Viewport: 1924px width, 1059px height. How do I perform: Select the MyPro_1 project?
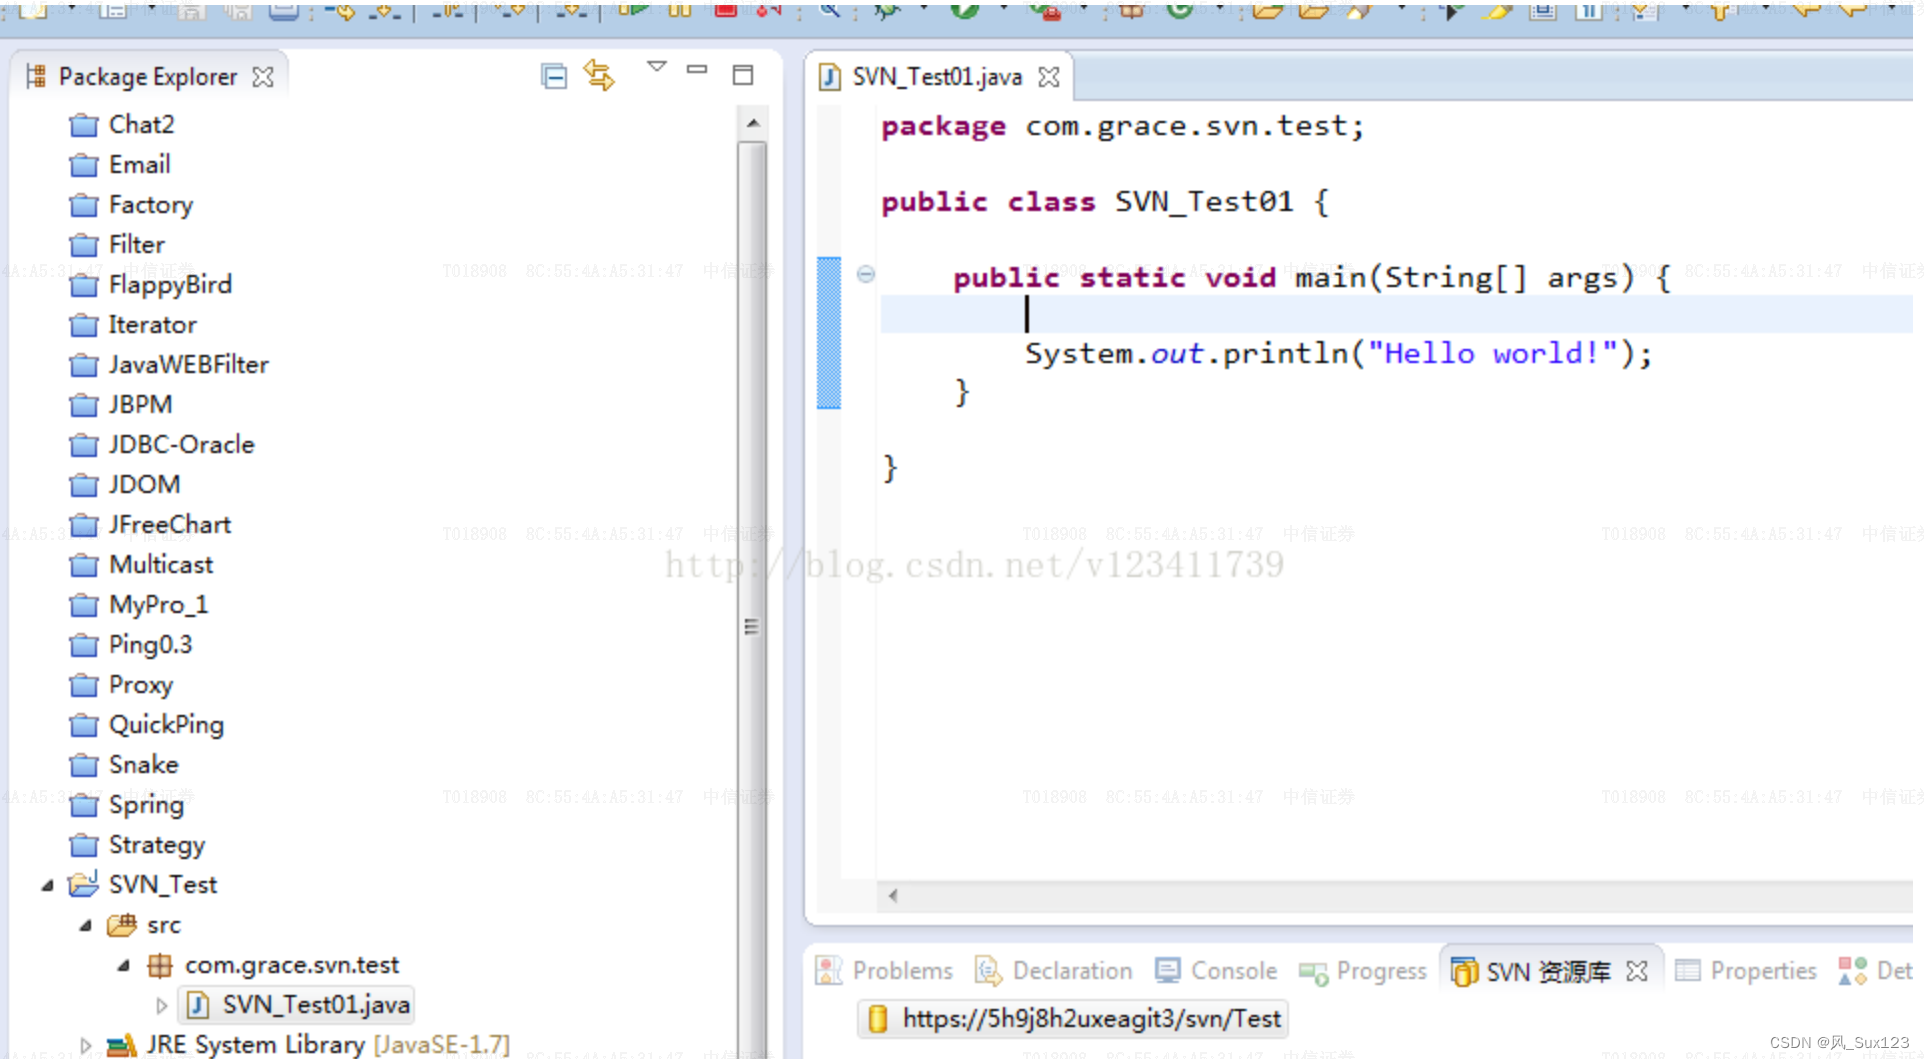pyautogui.click(x=158, y=605)
